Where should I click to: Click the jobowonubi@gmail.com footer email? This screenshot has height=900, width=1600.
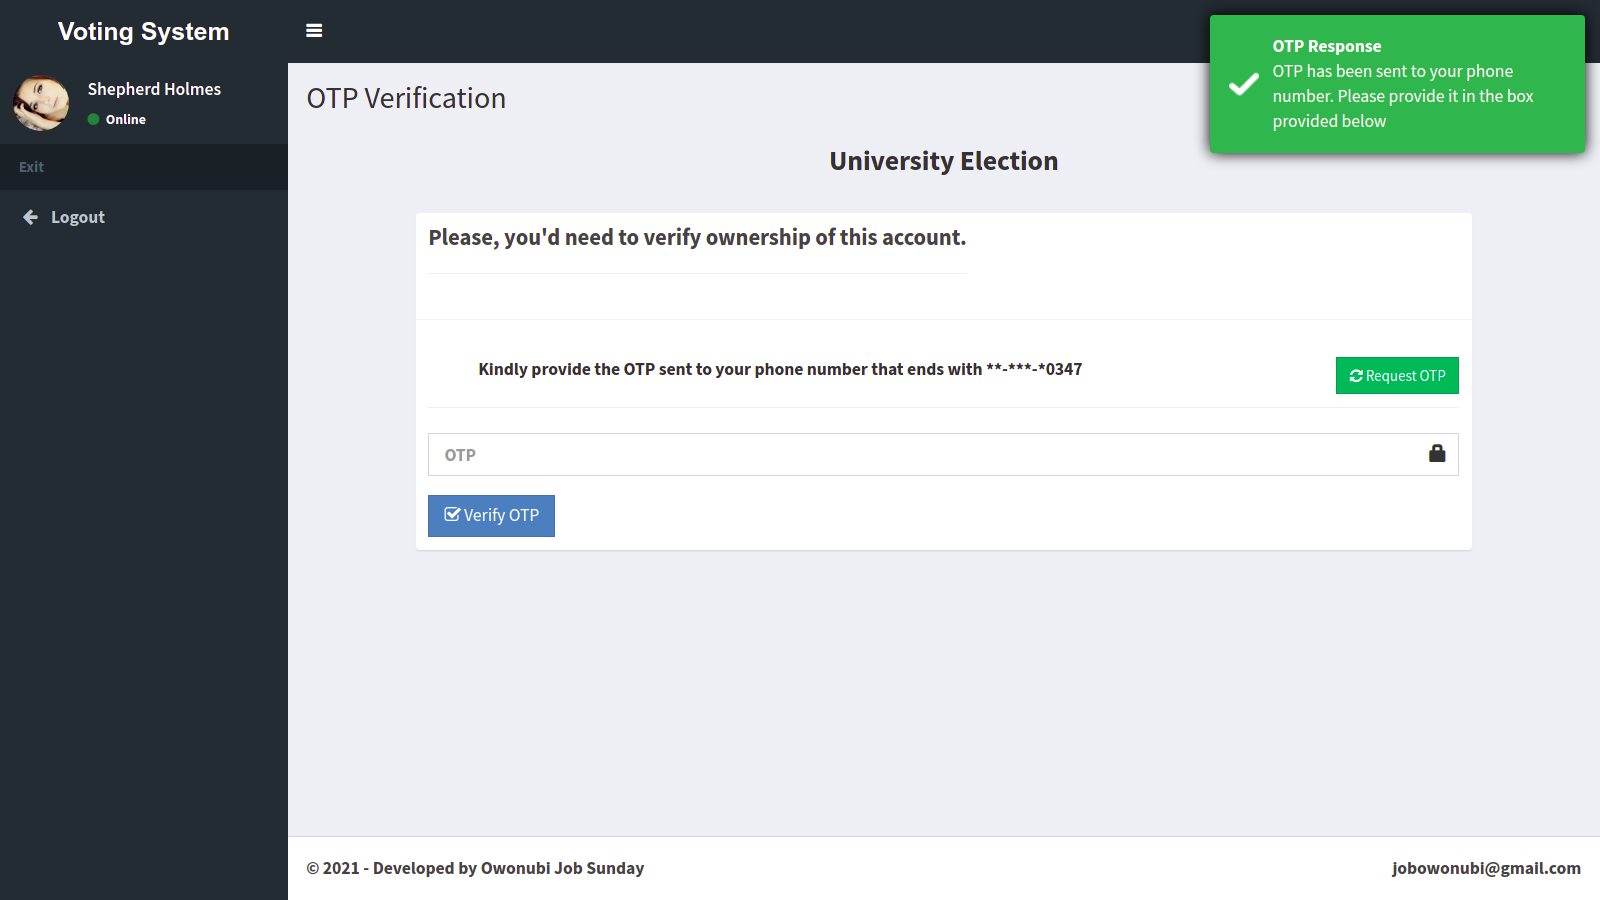1486,868
